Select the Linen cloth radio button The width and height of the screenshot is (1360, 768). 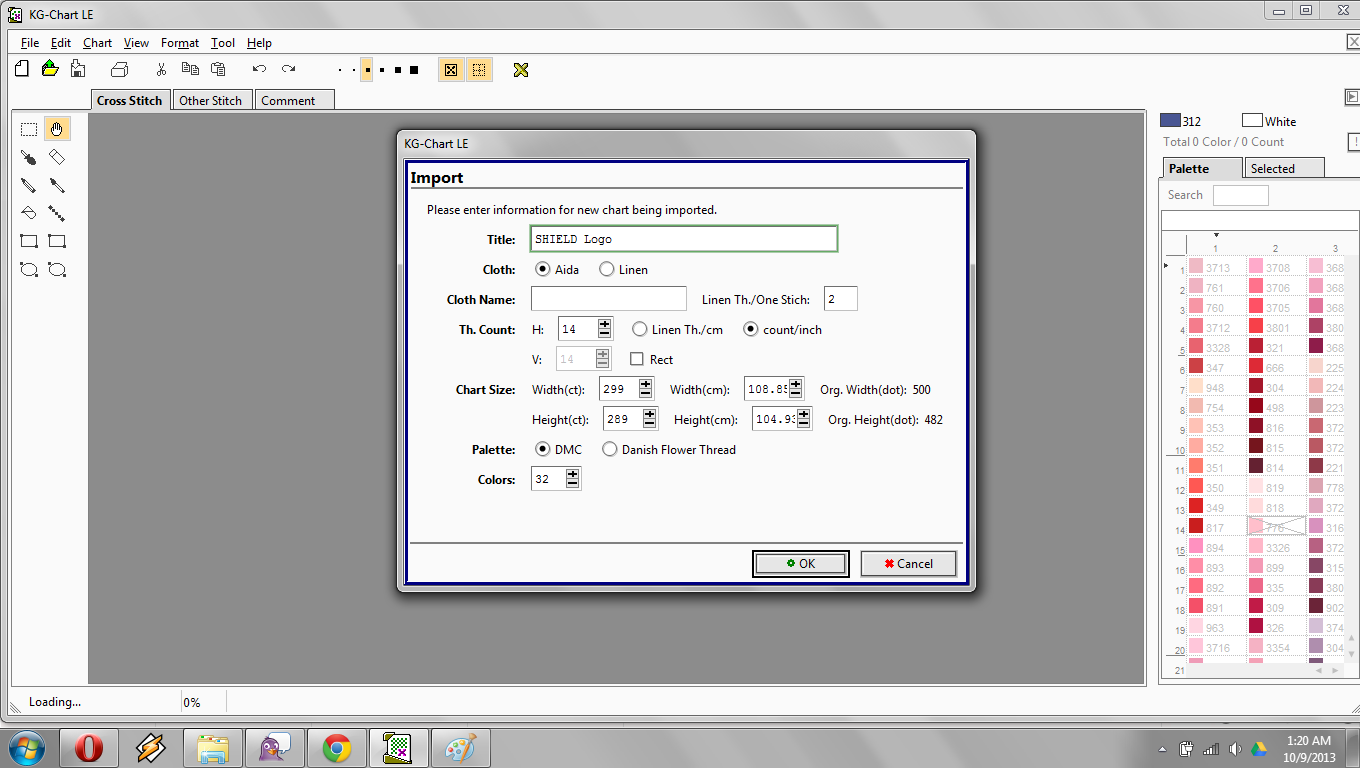pyautogui.click(x=607, y=269)
